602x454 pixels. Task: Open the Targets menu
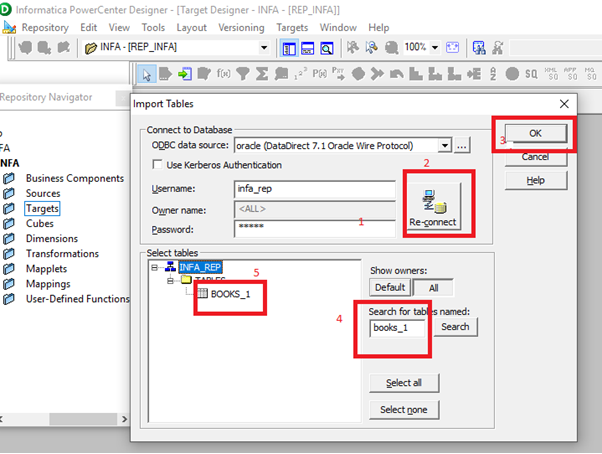[x=292, y=28]
